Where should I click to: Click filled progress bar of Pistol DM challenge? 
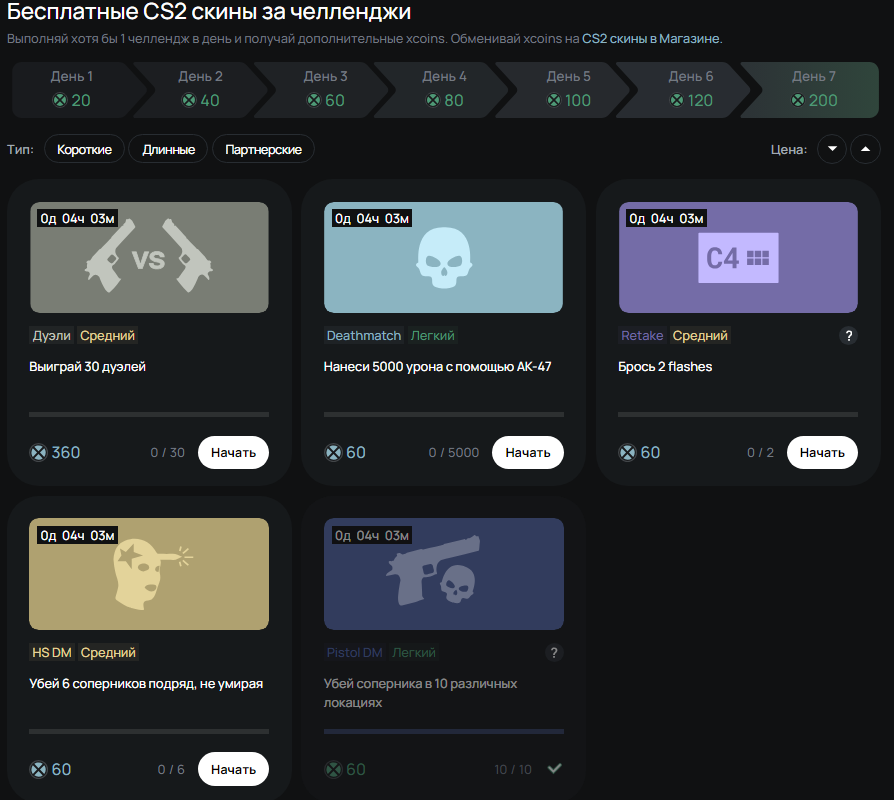pyautogui.click(x=444, y=731)
